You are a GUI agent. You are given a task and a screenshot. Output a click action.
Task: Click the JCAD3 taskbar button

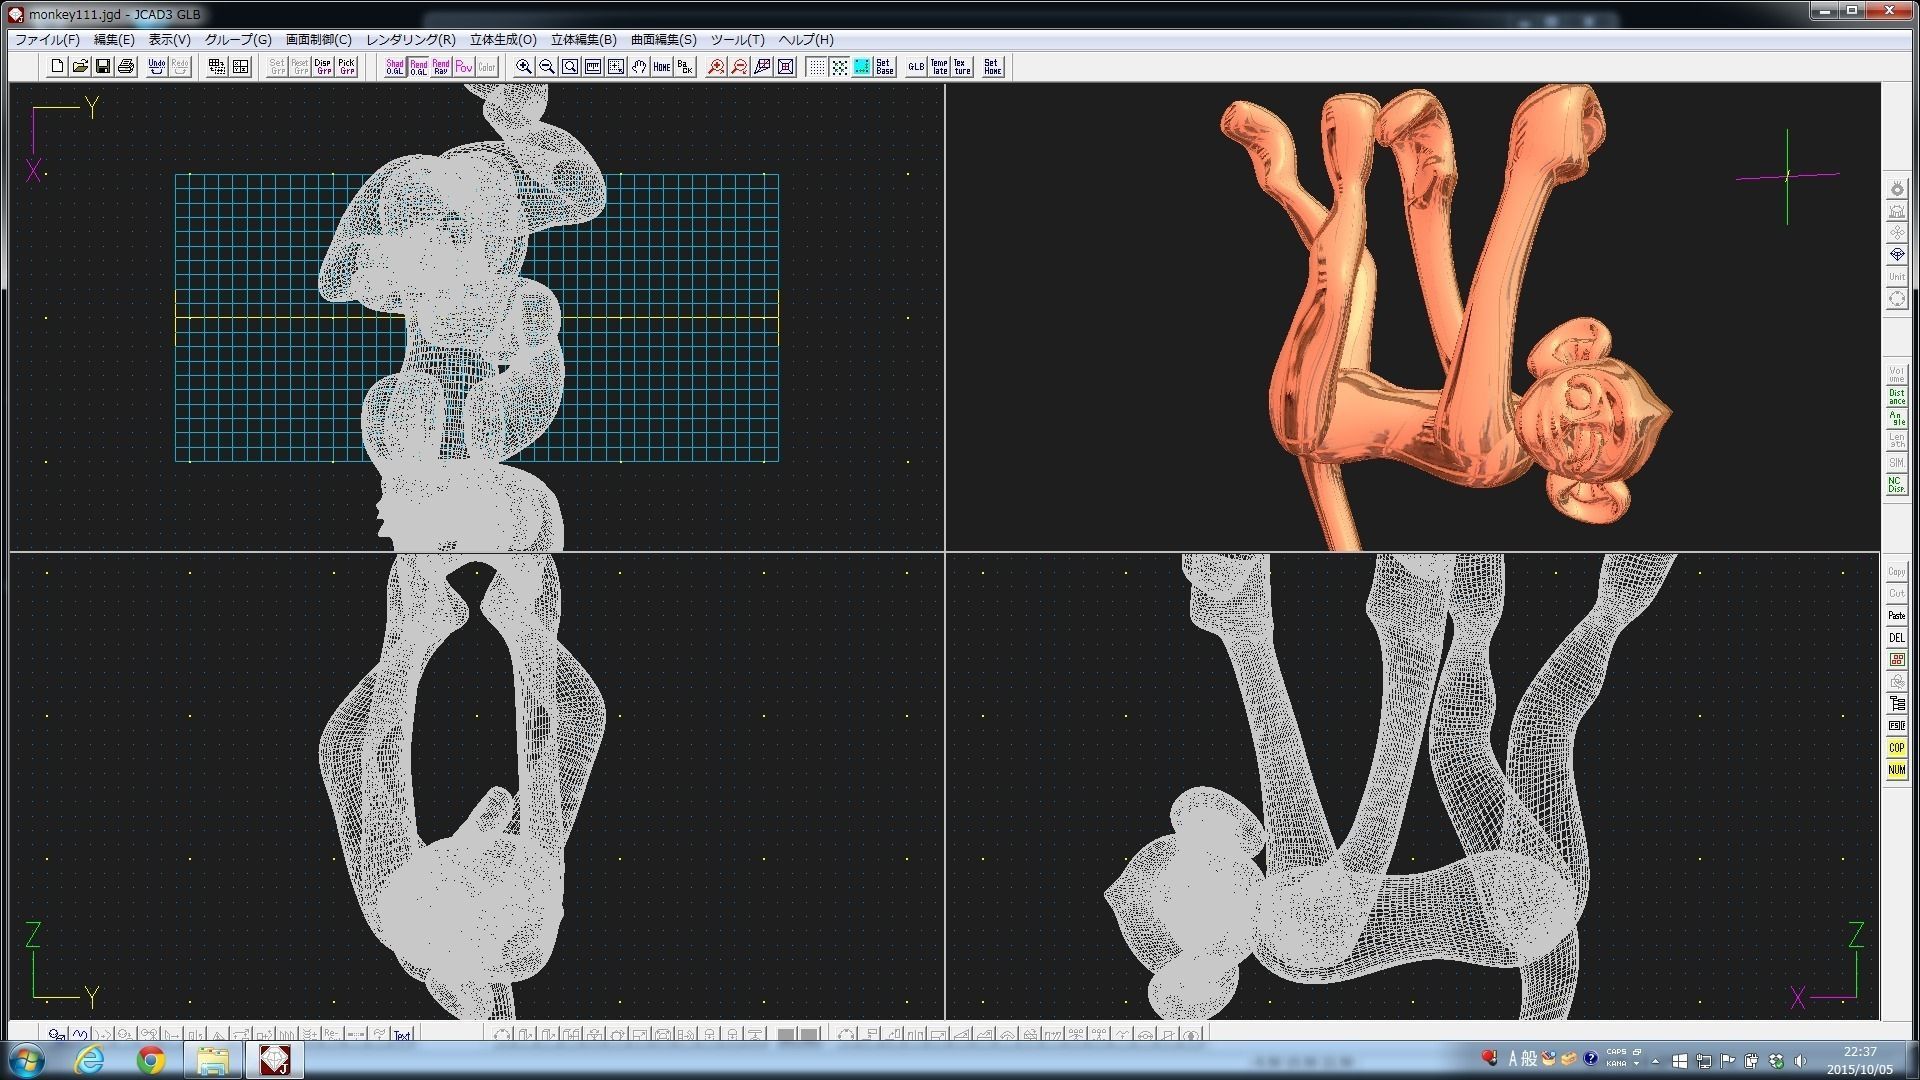[274, 1060]
